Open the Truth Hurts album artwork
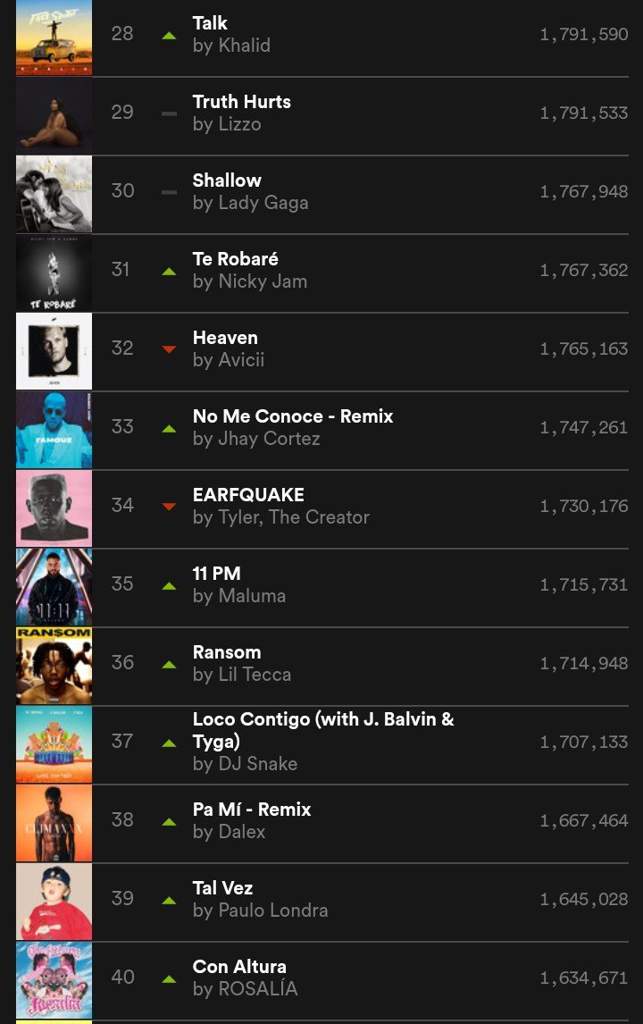Image resolution: width=643 pixels, height=1024 pixels. pos(54,116)
